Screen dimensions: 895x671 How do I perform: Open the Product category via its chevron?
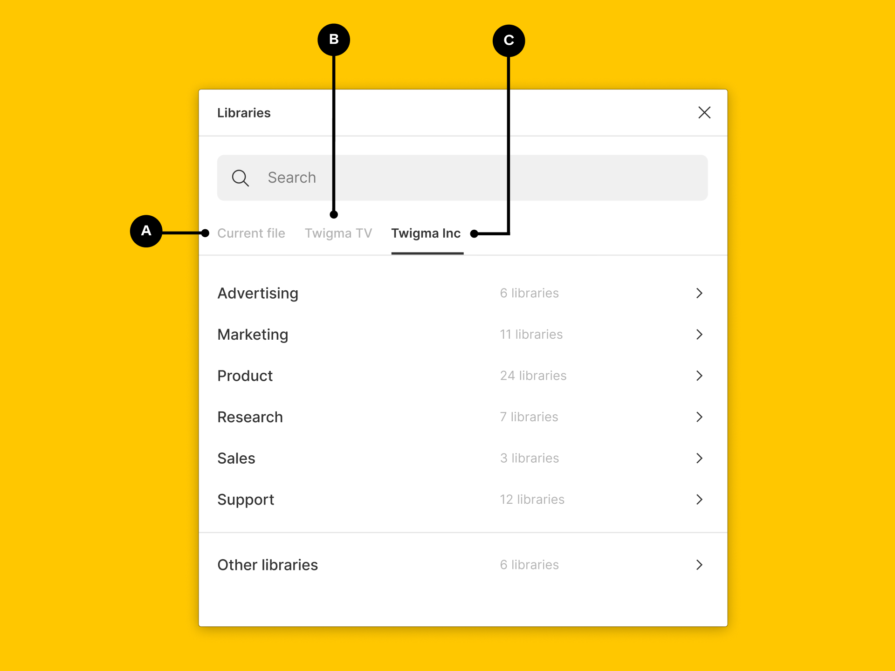coord(699,375)
